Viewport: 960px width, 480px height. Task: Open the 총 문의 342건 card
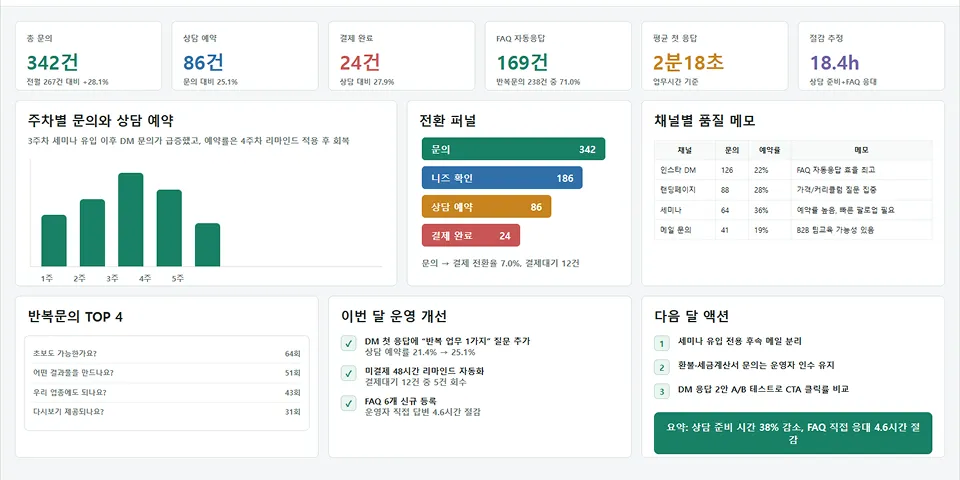point(89,56)
